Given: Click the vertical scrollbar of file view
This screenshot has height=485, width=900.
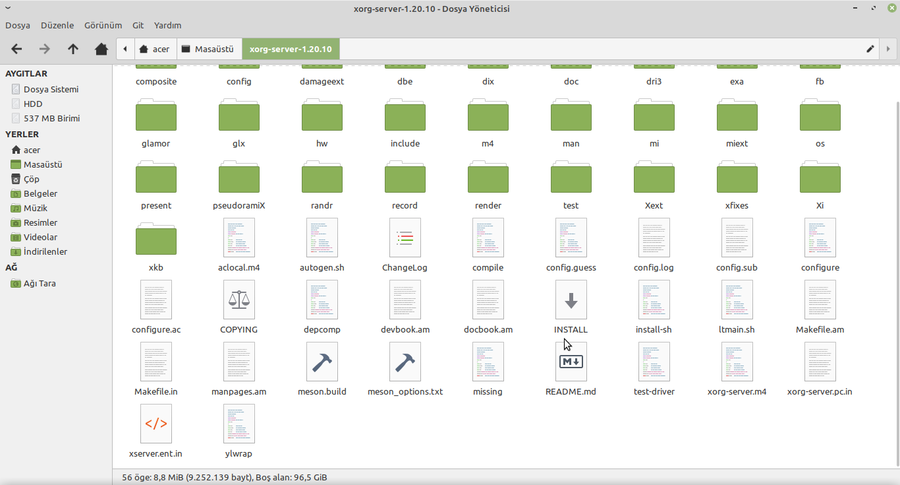Looking at the screenshot, I should (x=897, y=284).
